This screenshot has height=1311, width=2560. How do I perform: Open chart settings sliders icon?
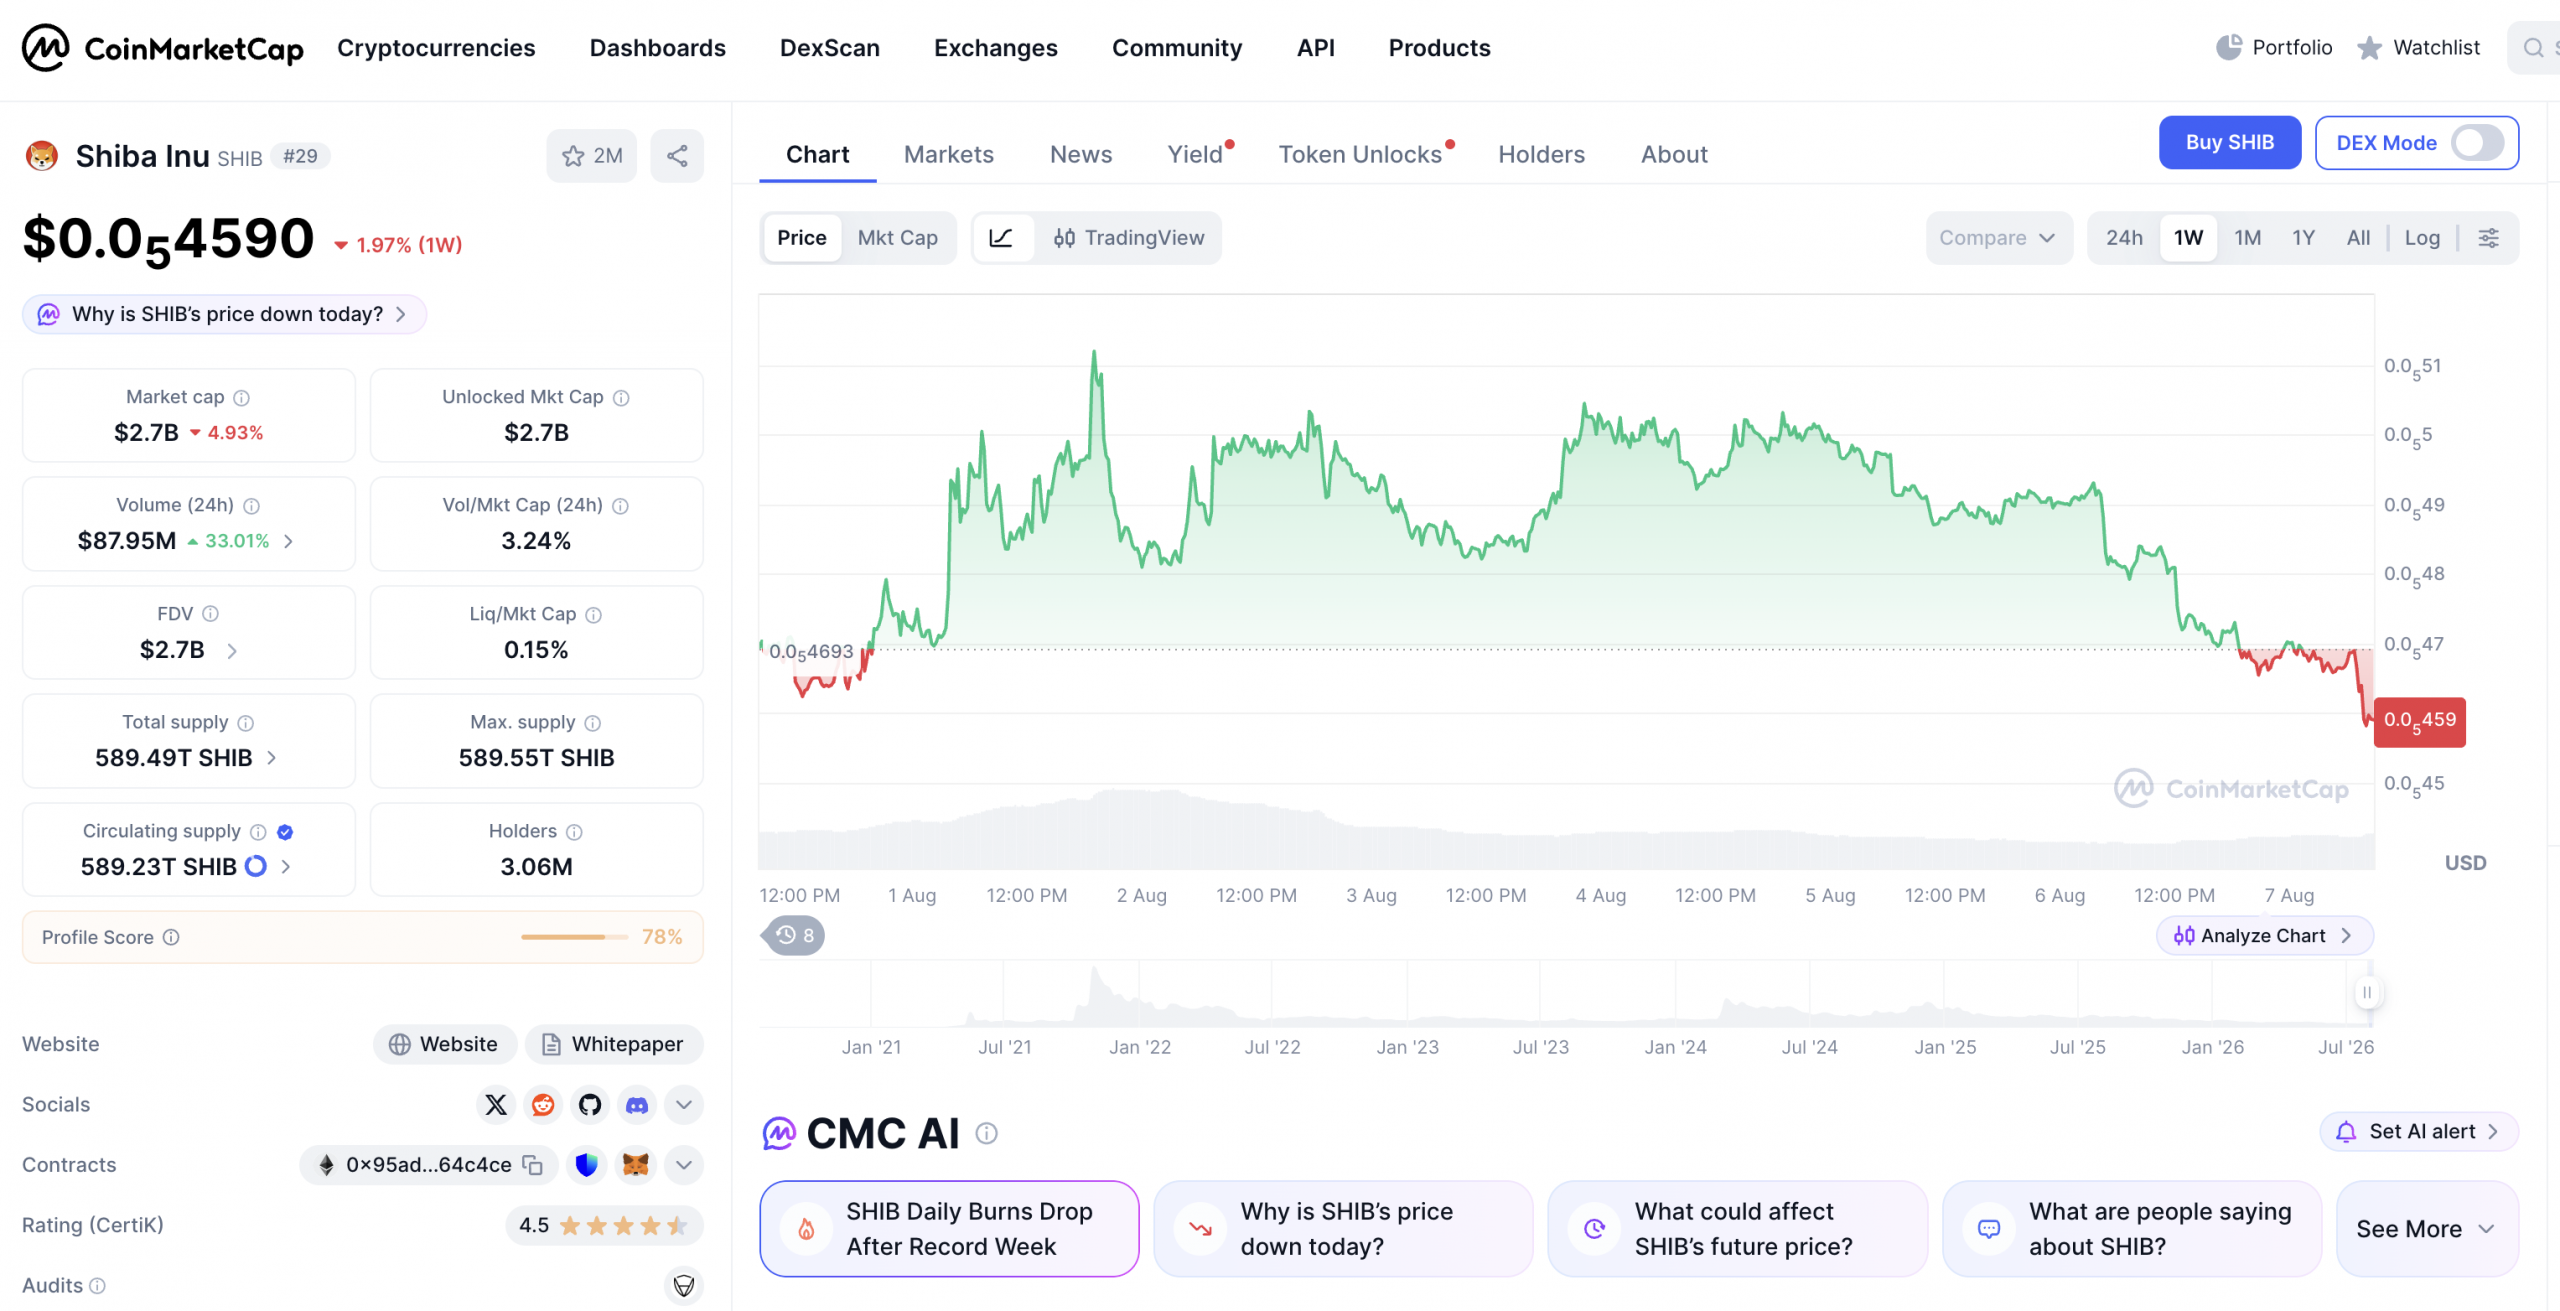[x=2489, y=238]
